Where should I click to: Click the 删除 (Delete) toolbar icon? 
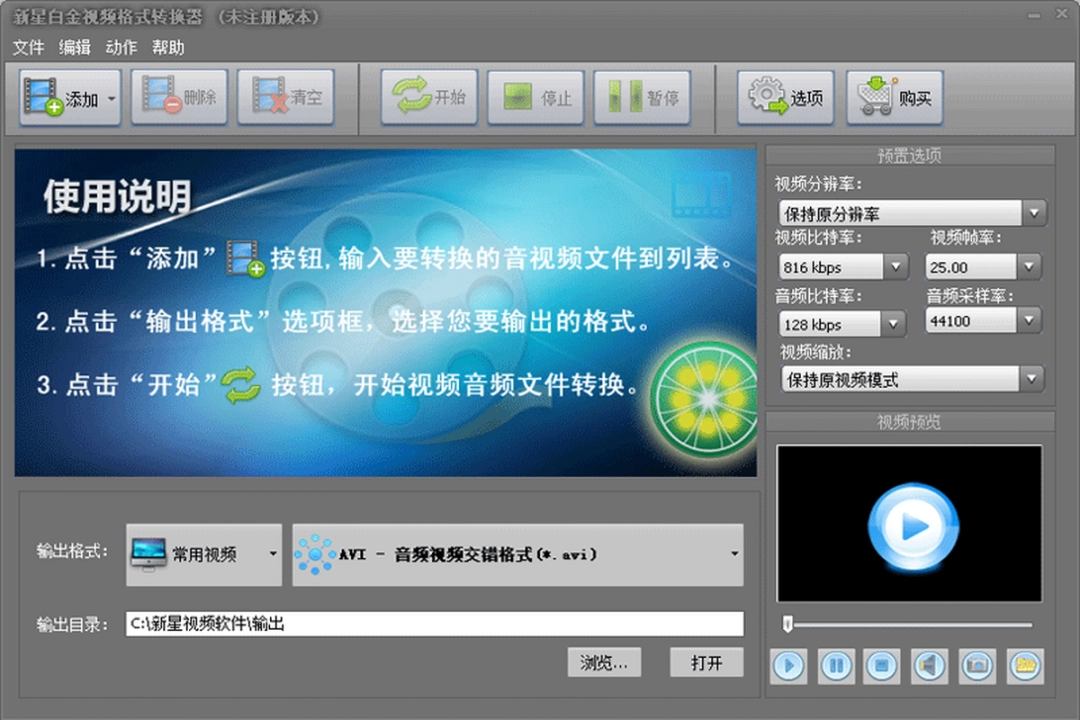178,97
